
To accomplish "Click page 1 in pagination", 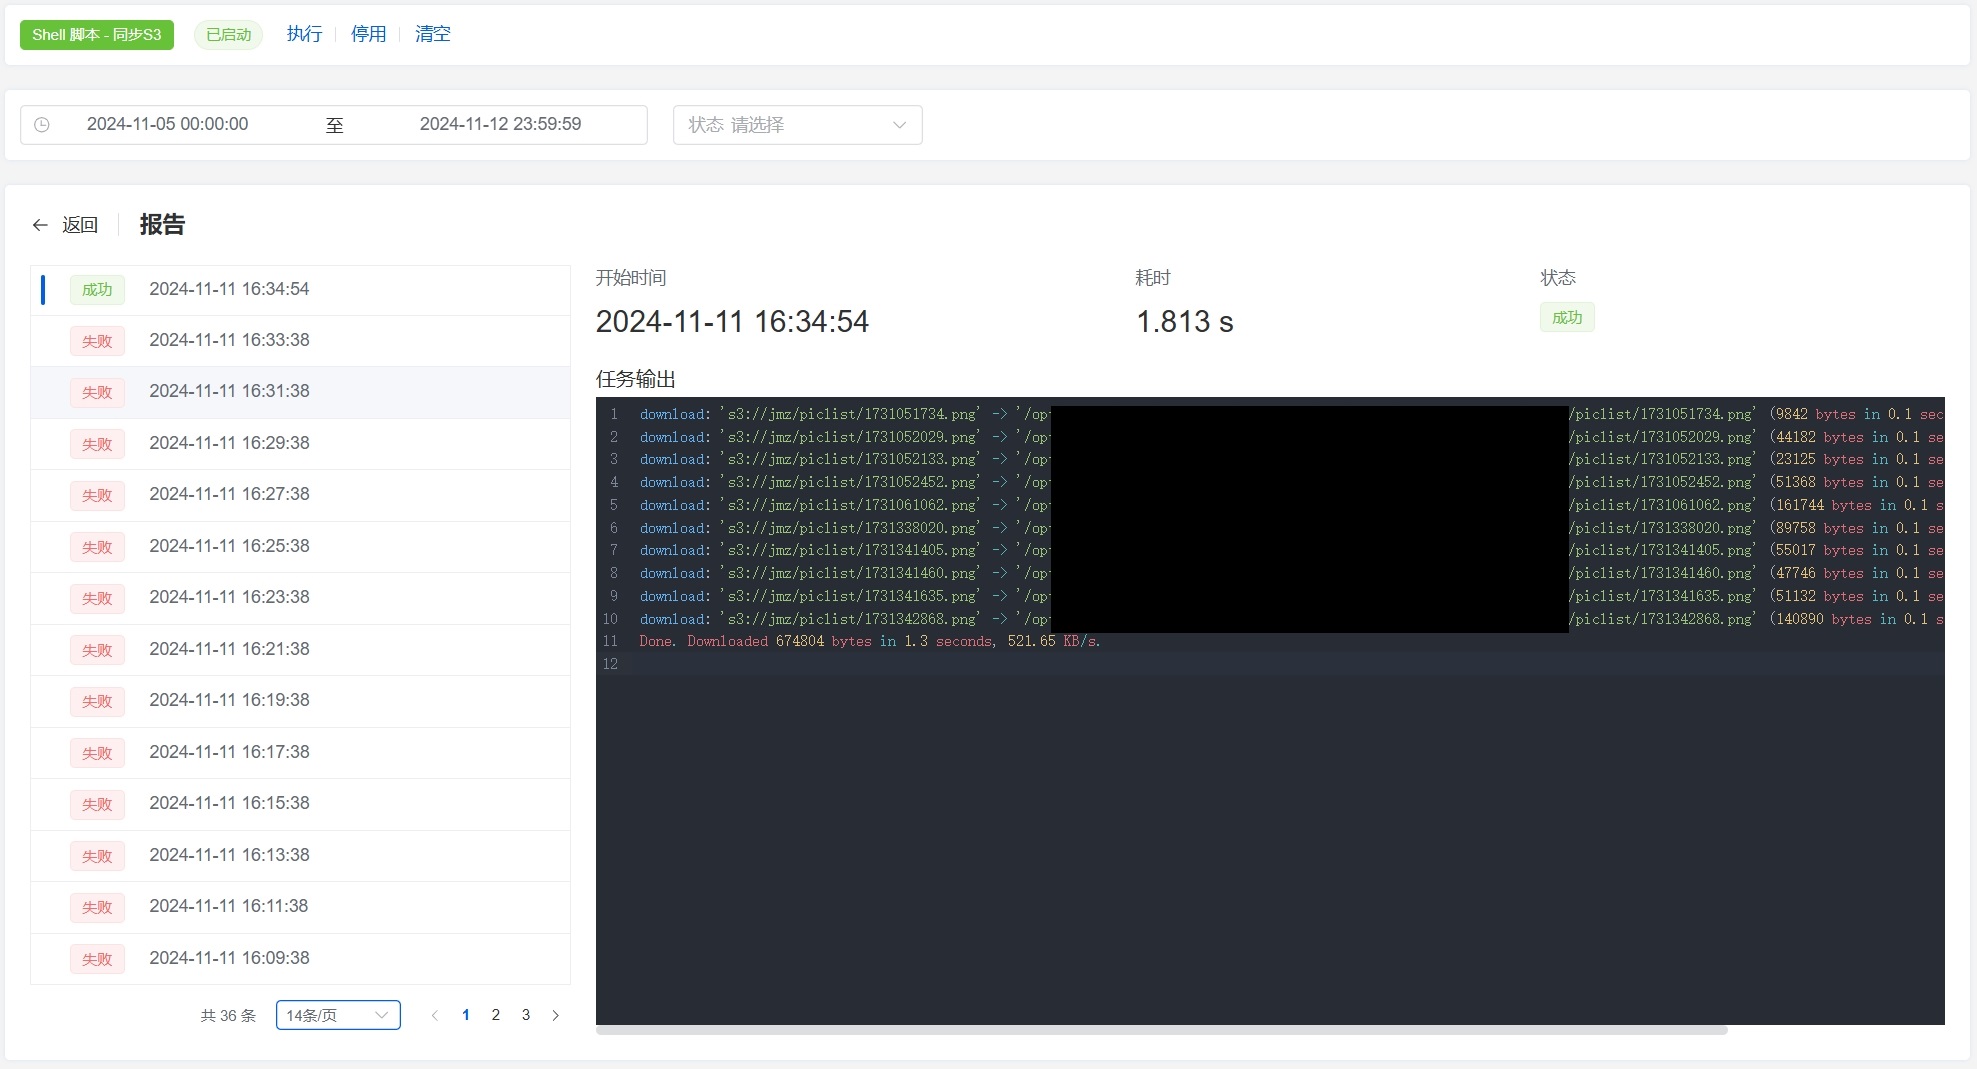I will (x=465, y=1015).
